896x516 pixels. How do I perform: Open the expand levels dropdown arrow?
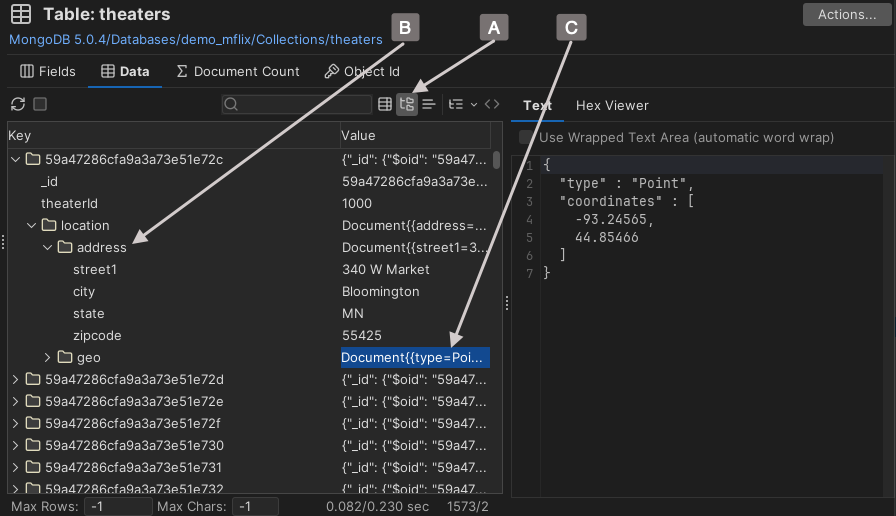pos(473,104)
